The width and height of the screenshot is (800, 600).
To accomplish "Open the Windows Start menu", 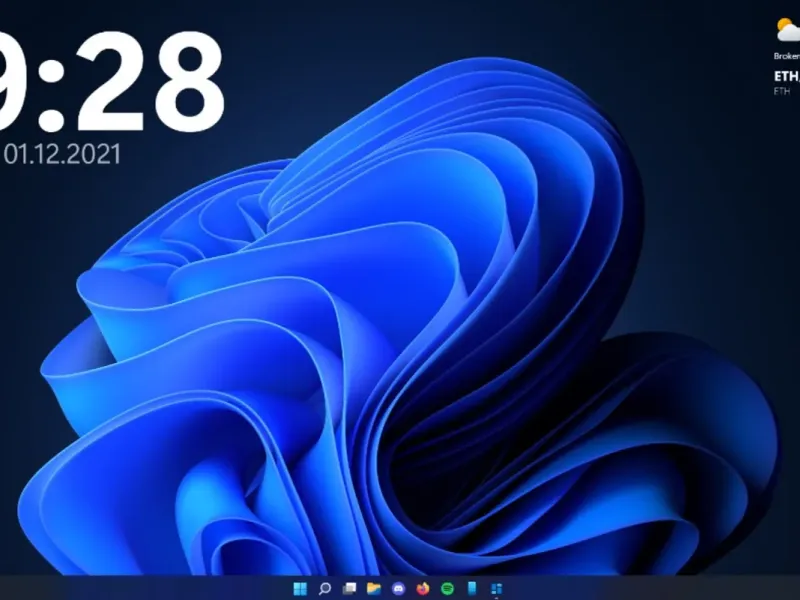I will pyautogui.click(x=300, y=588).
